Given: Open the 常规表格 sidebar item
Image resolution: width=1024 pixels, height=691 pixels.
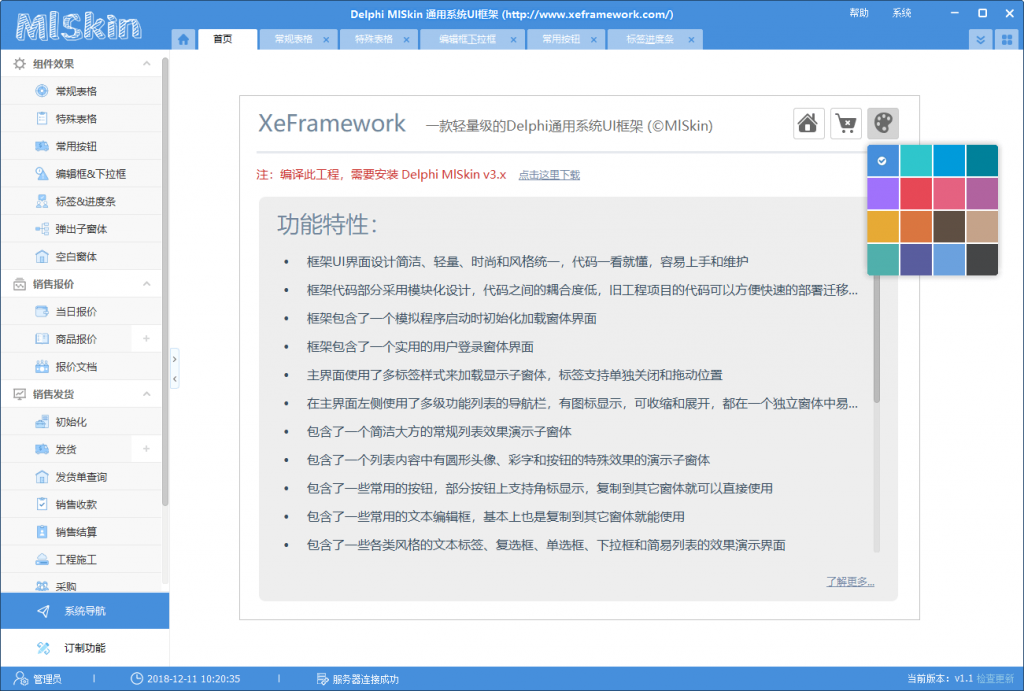Looking at the screenshot, I should pyautogui.click(x=81, y=91).
